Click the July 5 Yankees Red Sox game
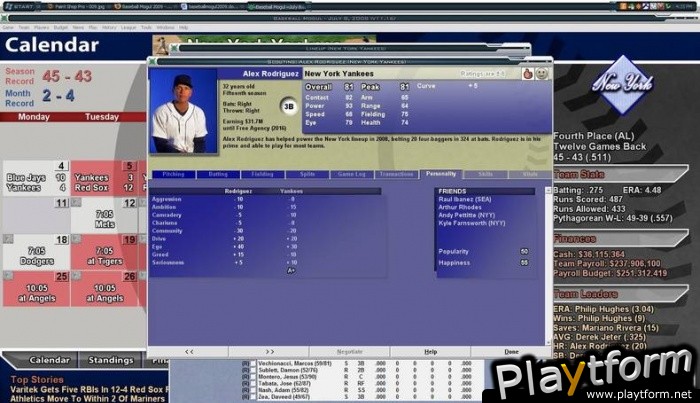The image size is (700, 403). tap(104, 179)
